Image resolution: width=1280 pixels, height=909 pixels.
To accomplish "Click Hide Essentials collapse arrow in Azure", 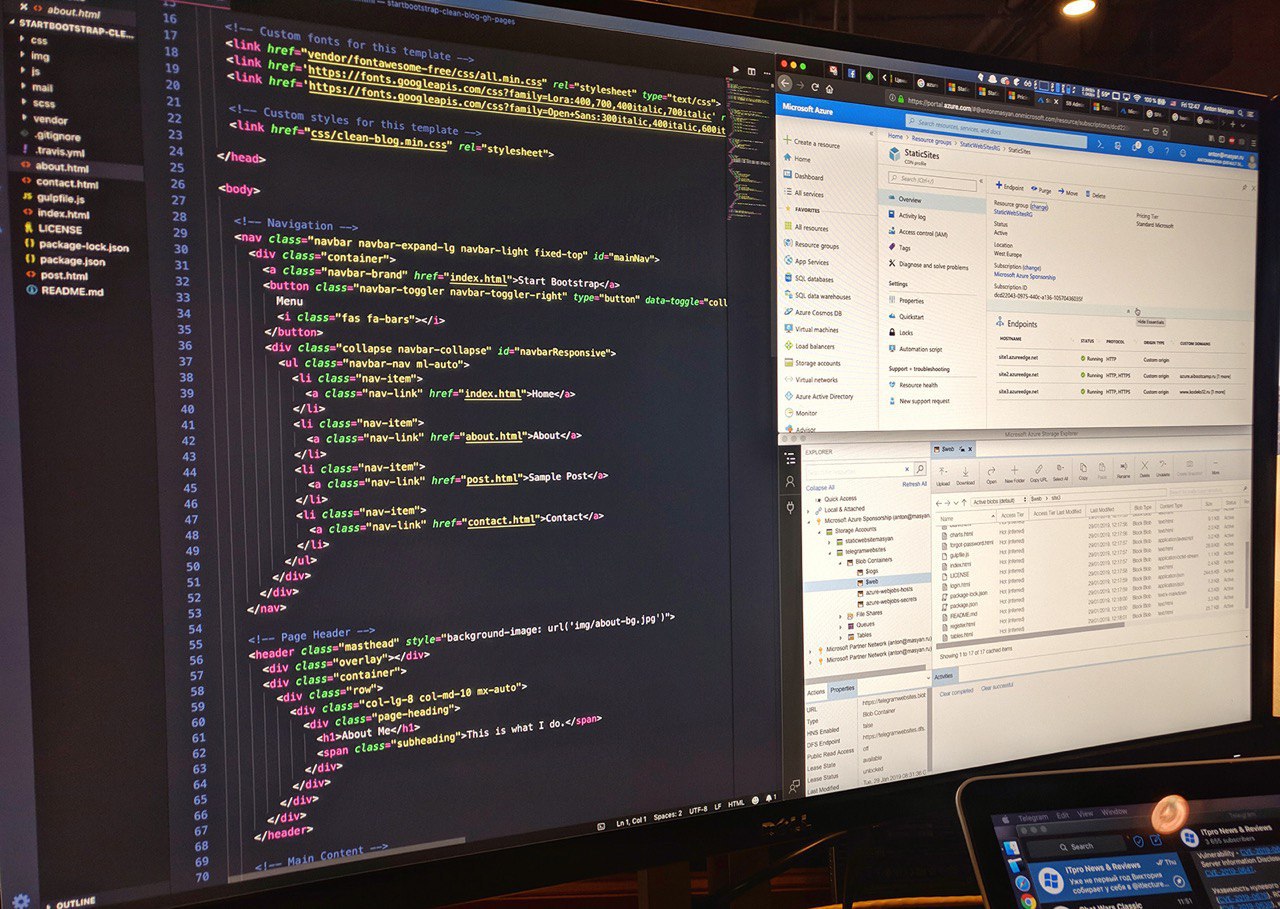I will coord(1128,311).
